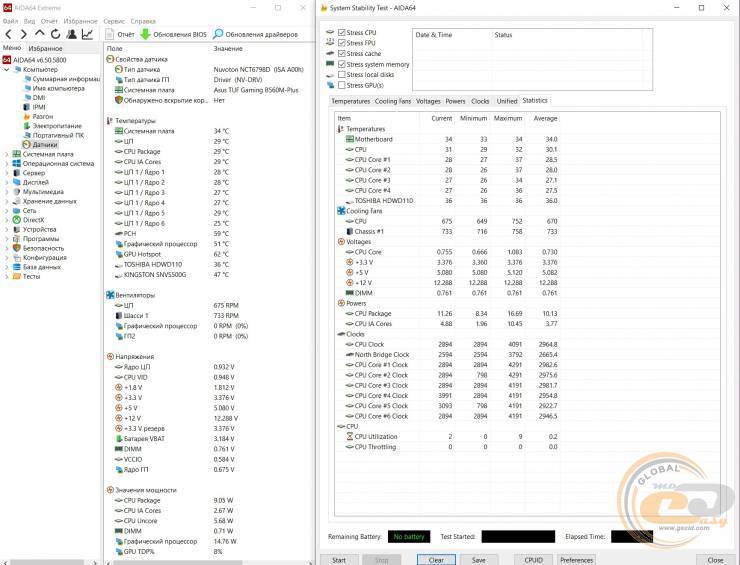Switch to the Powers tab
740x565 pixels.
click(x=455, y=101)
